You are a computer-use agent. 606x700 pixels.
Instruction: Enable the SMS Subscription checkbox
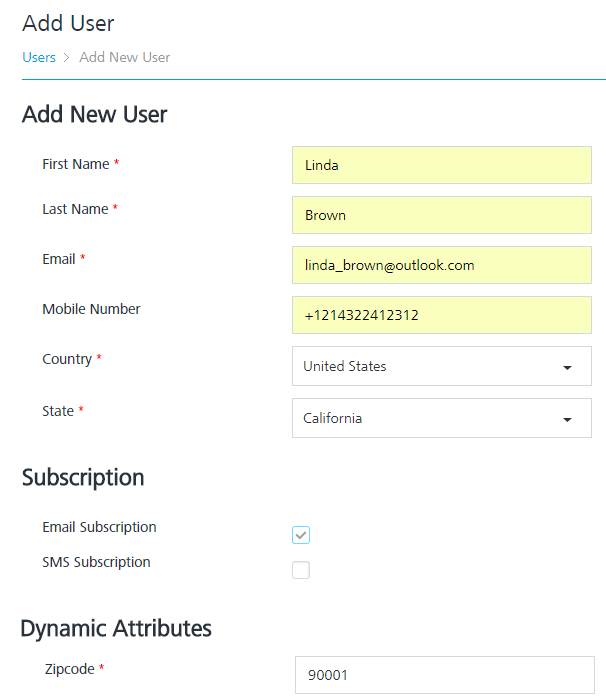[301, 570]
